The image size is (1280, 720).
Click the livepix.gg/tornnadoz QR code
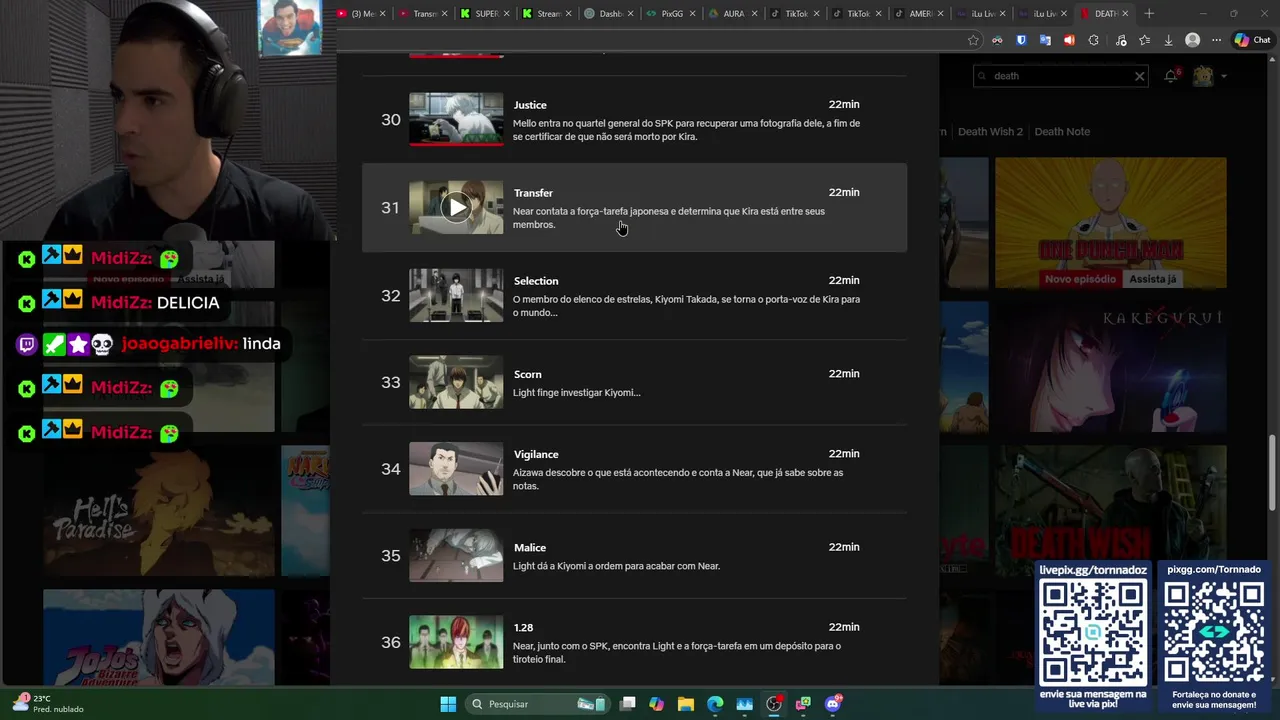coord(1093,633)
